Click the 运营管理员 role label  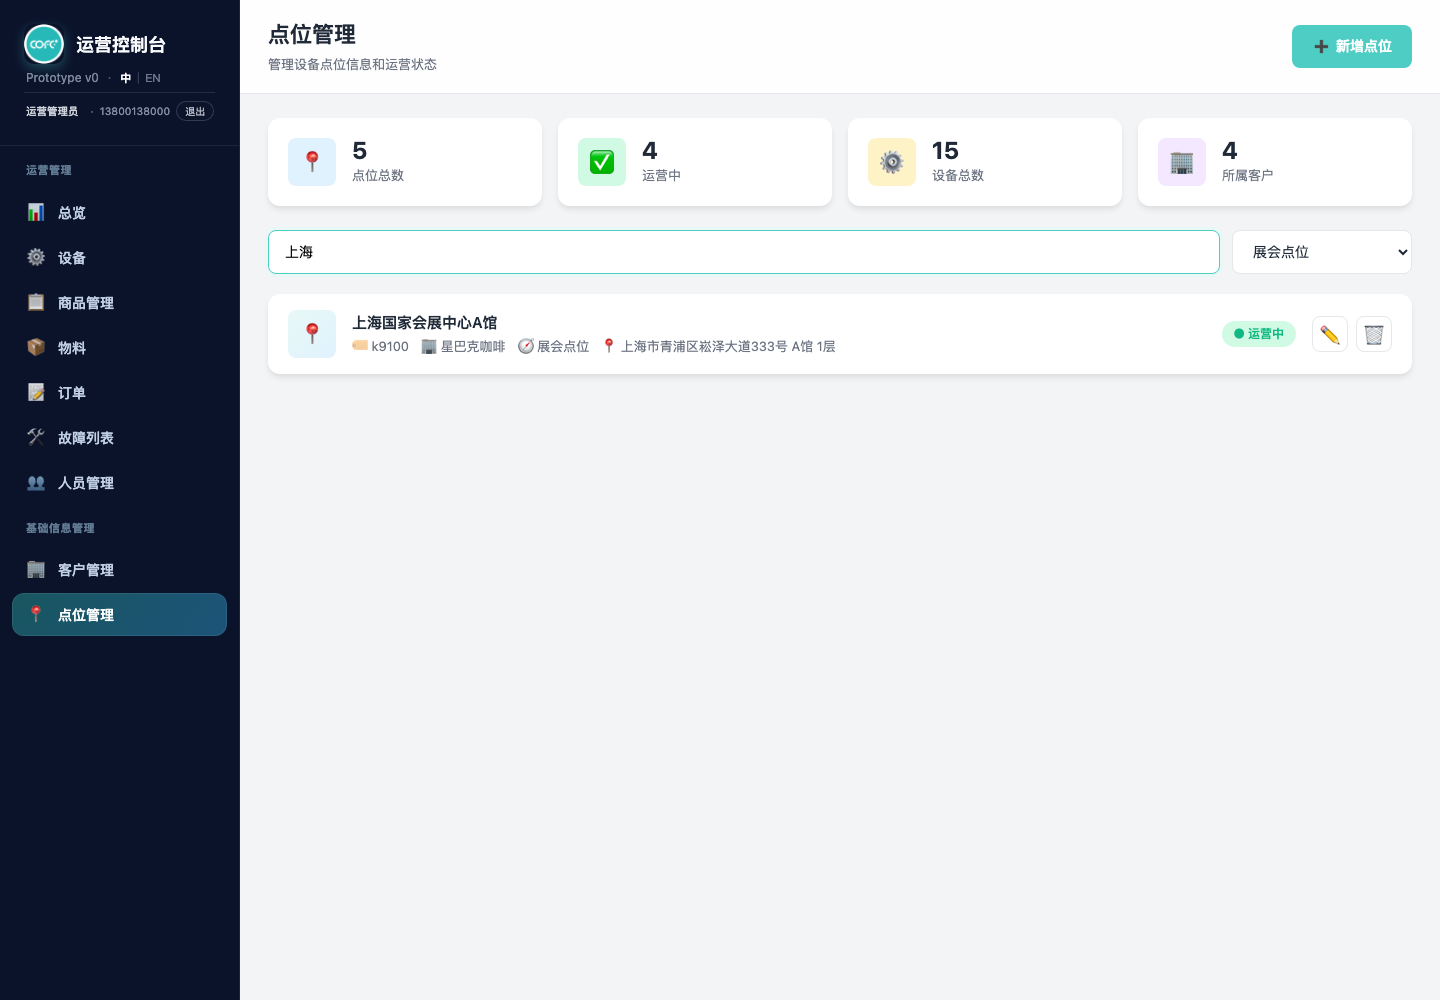pyautogui.click(x=52, y=111)
